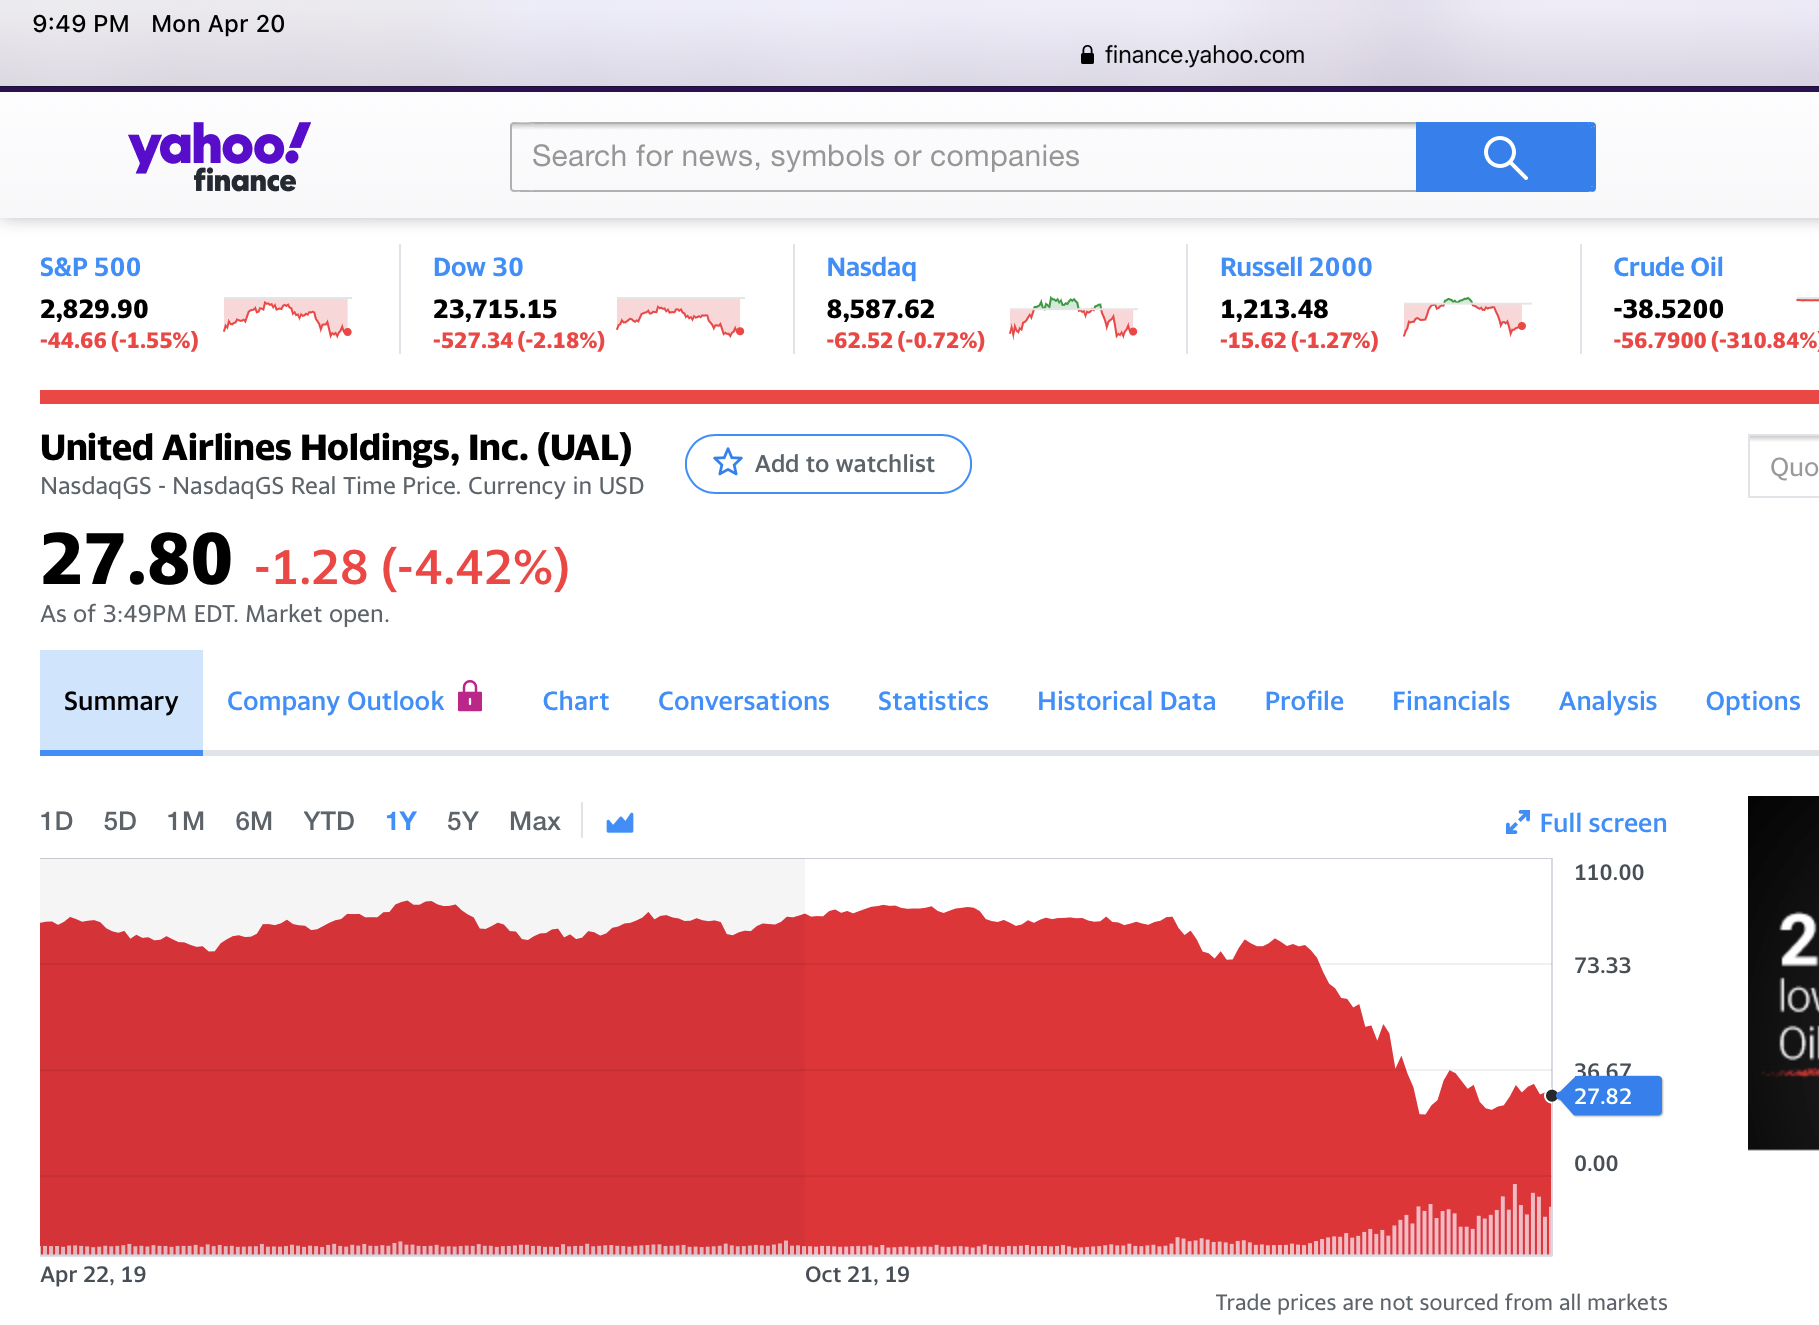The width and height of the screenshot is (1819, 1325).
Task: Click the browser address bar lock icon
Action: pos(1087,55)
